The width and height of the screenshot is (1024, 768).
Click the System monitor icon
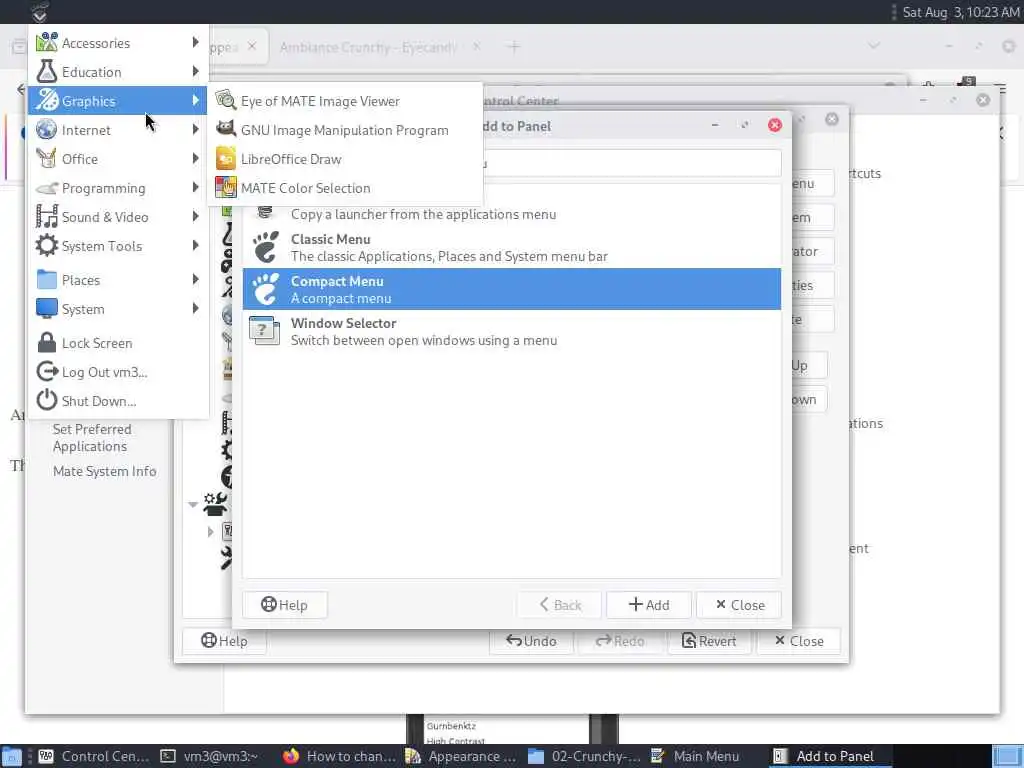click(46, 308)
